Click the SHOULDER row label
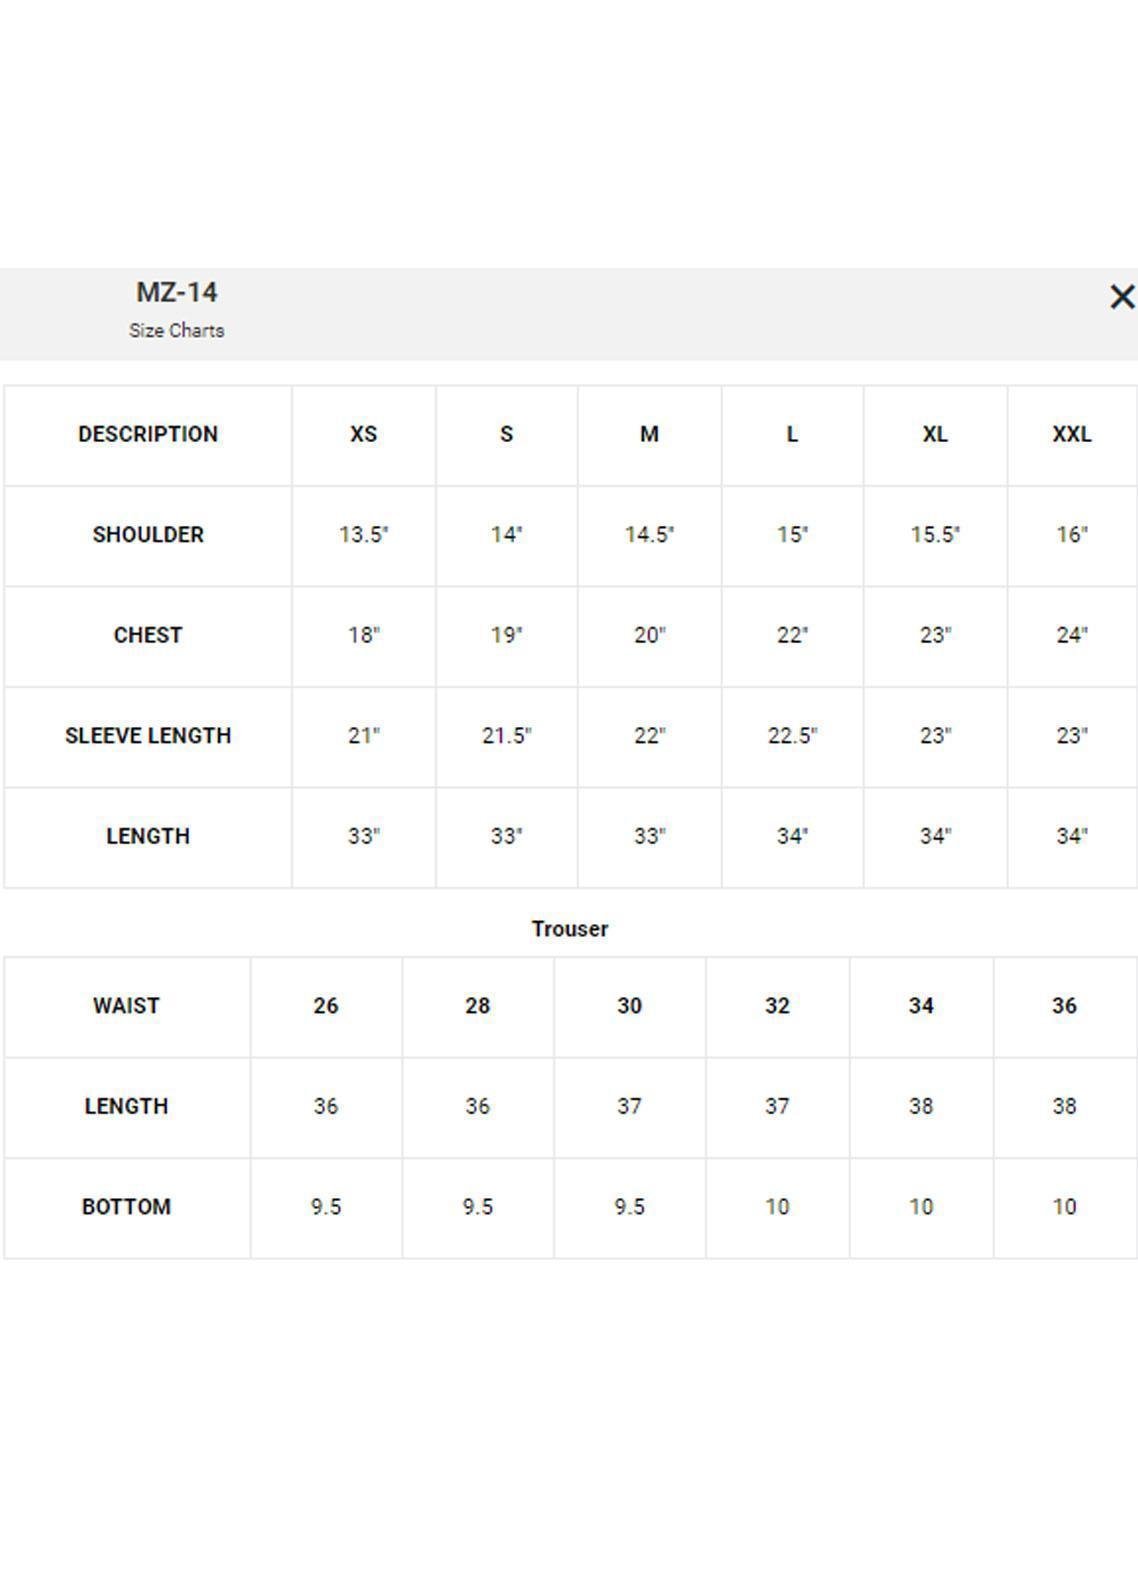This screenshot has height=1584, width=1138. [x=148, y=535]
